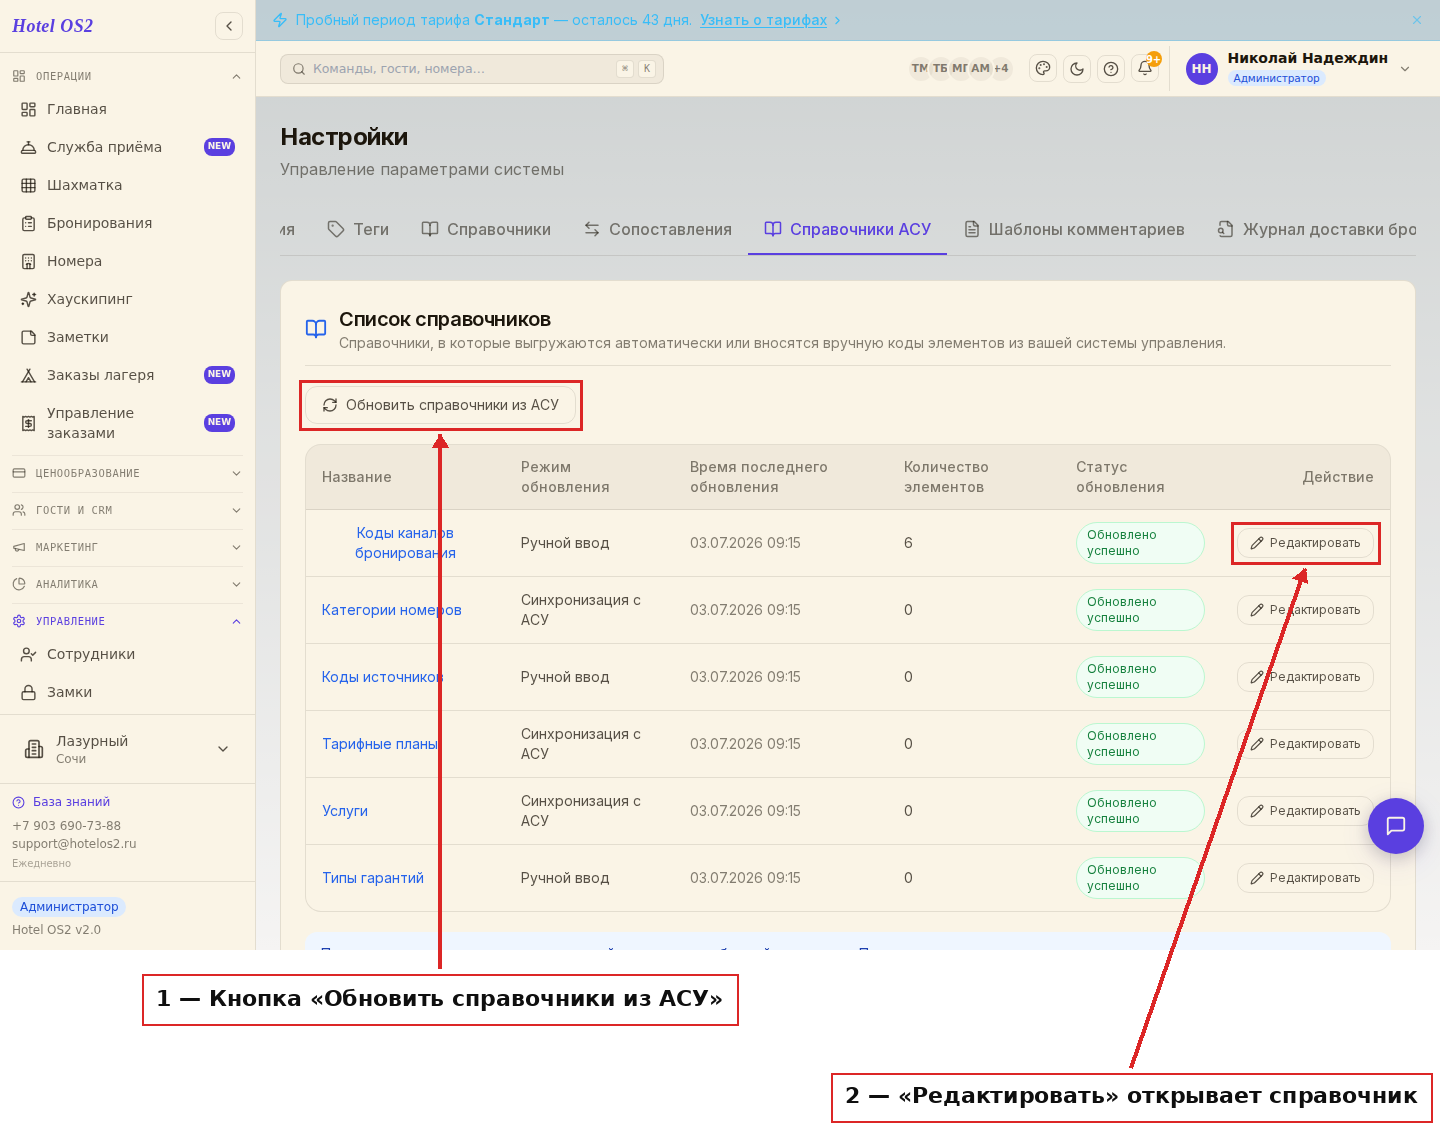Switch to Журнал доставки tab

tap(1317, 229)
